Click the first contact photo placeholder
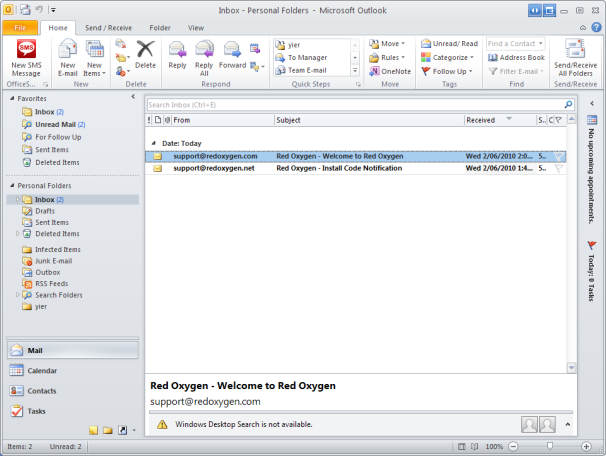Image resolution: width=606 pixels, height=456 pixels. (x=529, y=424)
